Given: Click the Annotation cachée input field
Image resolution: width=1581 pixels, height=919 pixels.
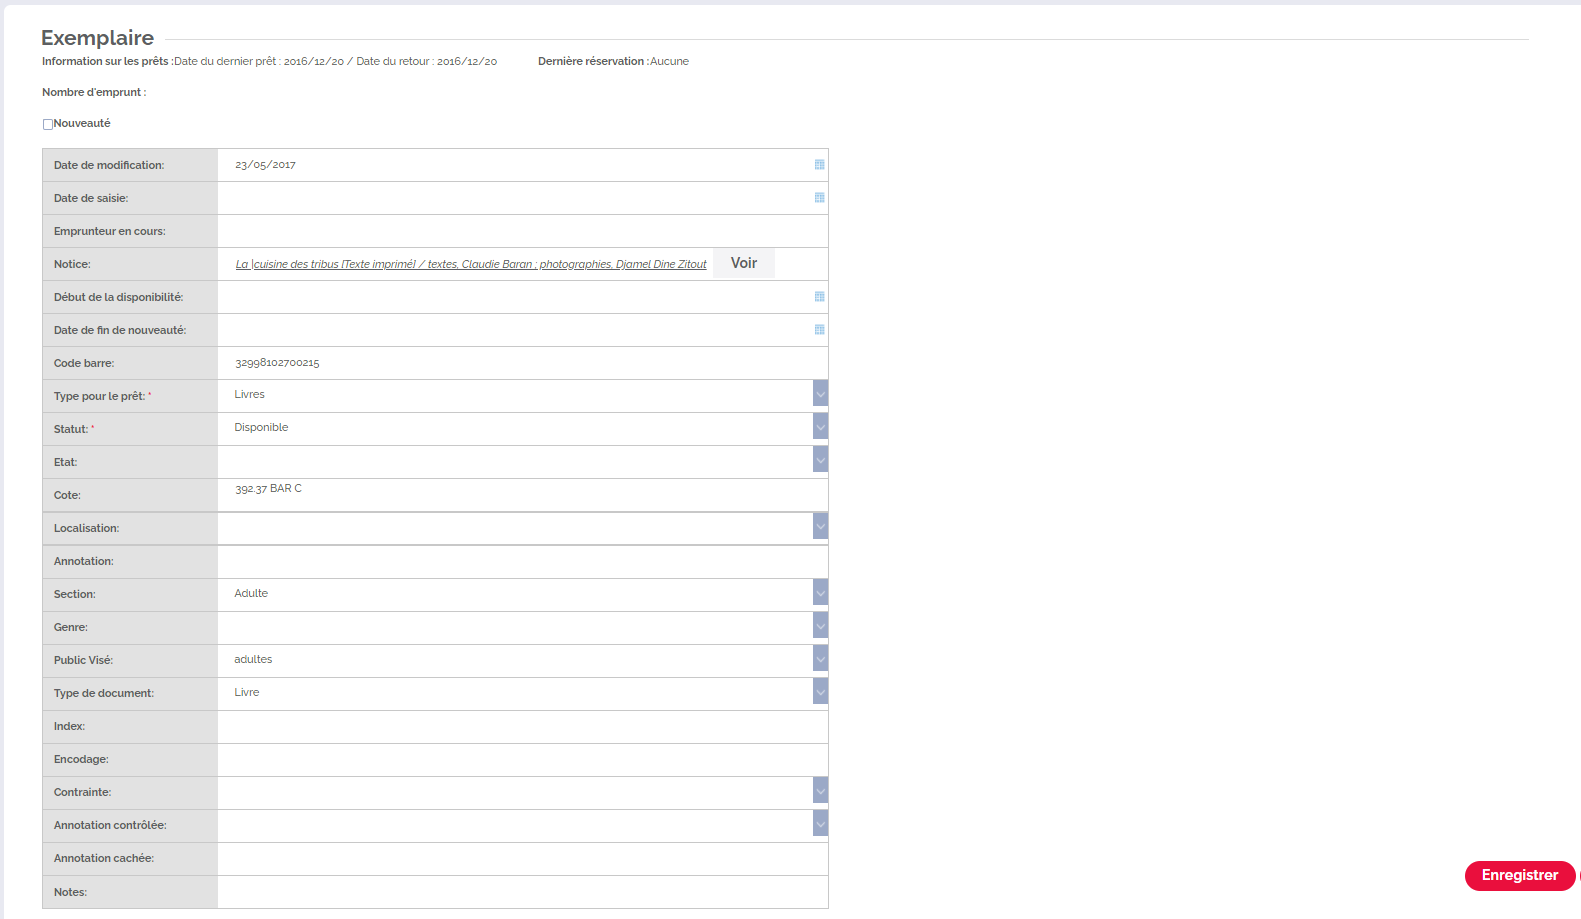Looking at the screenshot, I should [x=522, y=858].
